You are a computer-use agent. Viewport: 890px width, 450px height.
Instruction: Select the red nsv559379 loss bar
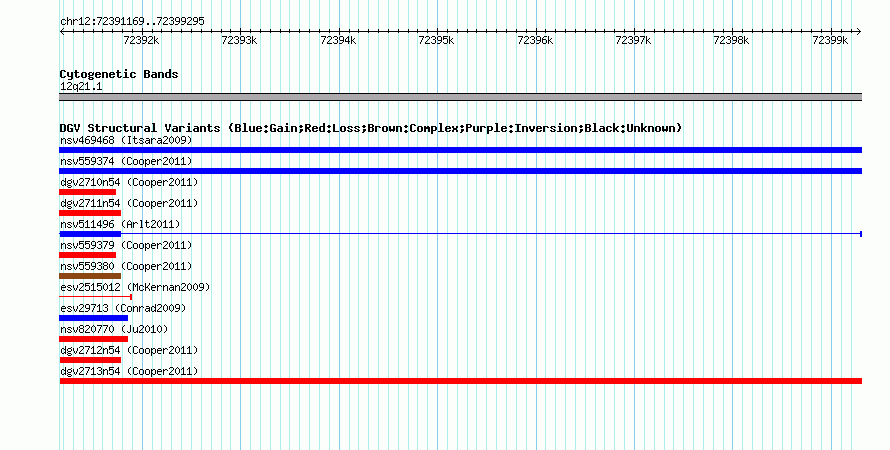(87, 255)
